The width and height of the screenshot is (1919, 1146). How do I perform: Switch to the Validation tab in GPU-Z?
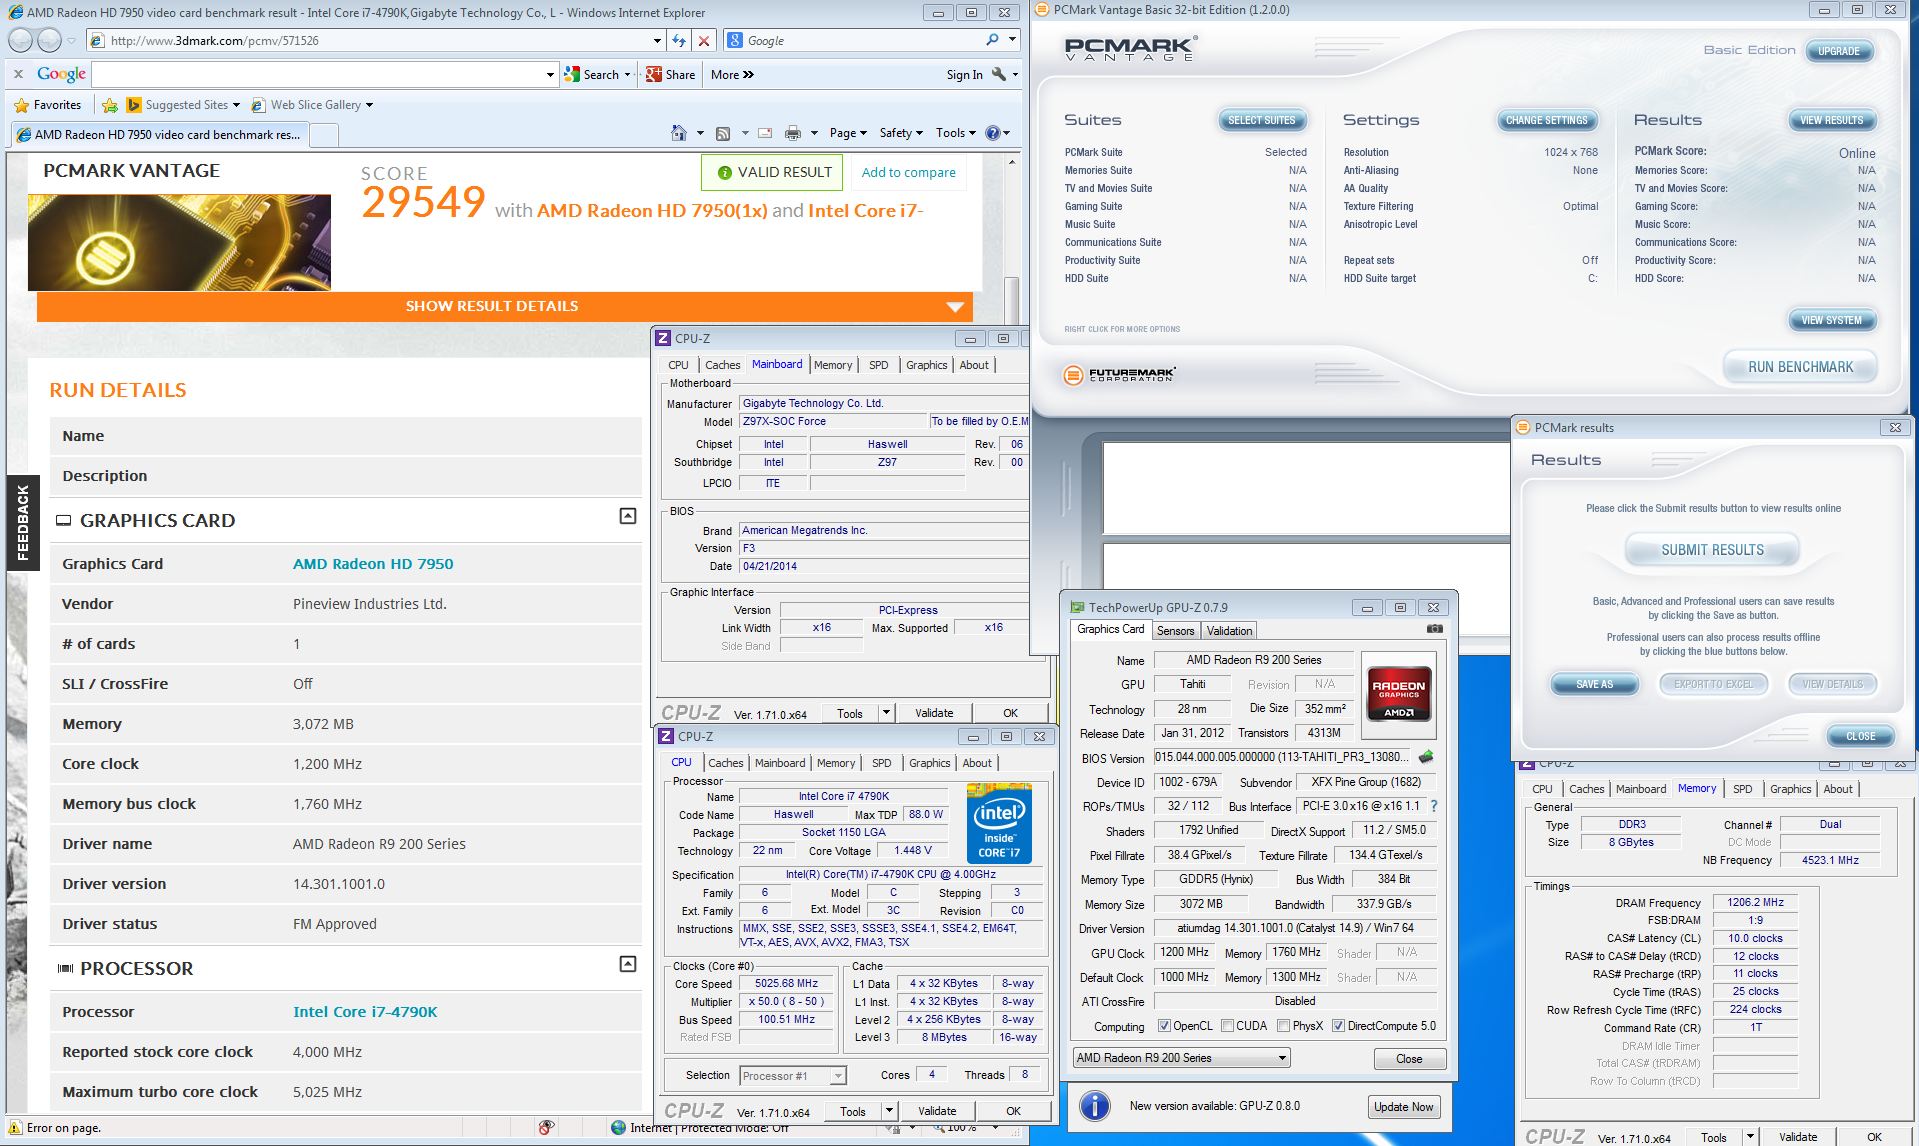coord(1229,631)
